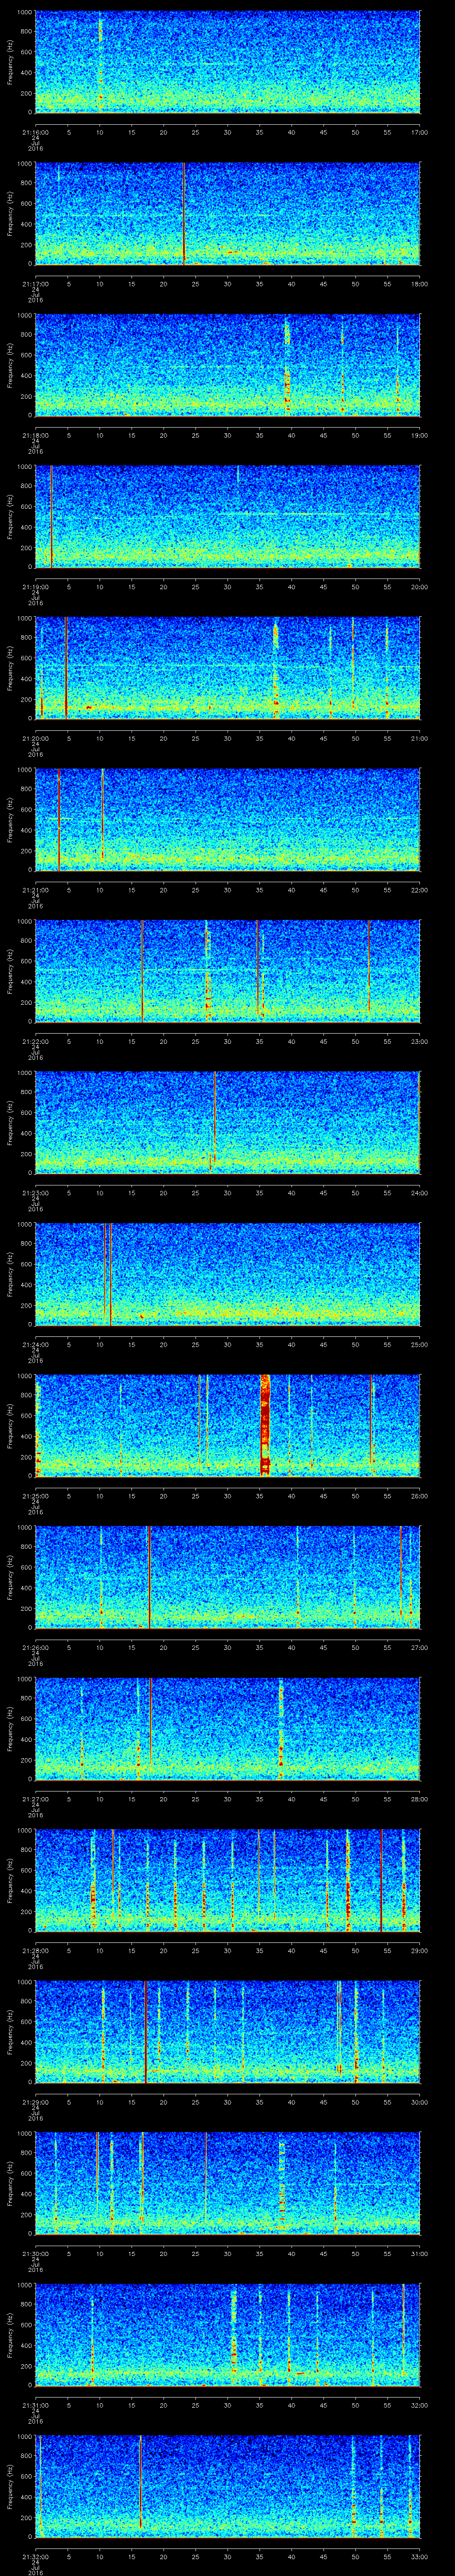Click the 21:22:00 start time label
Image resolution: width=455 pixels, height=2576 pixels.
[35, 1041]
